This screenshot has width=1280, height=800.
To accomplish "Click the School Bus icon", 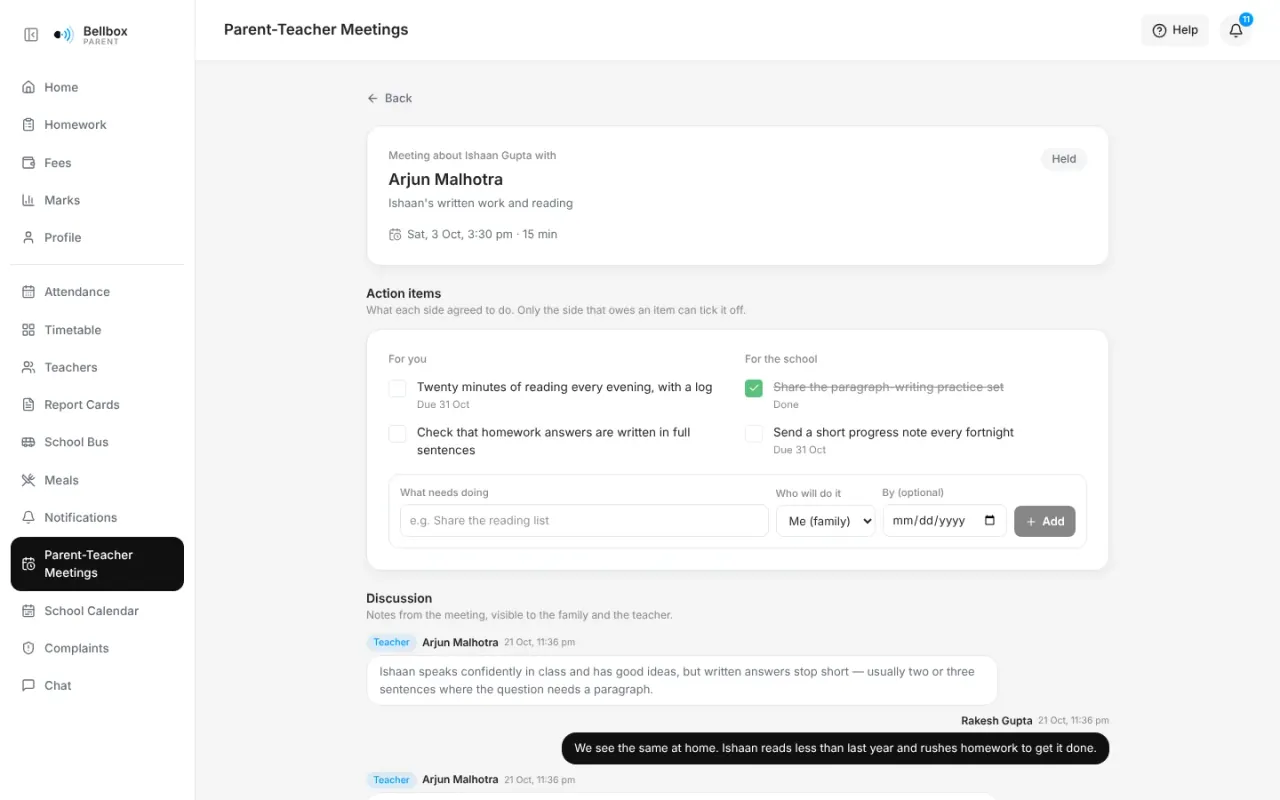I will click(x=28, y=442).
